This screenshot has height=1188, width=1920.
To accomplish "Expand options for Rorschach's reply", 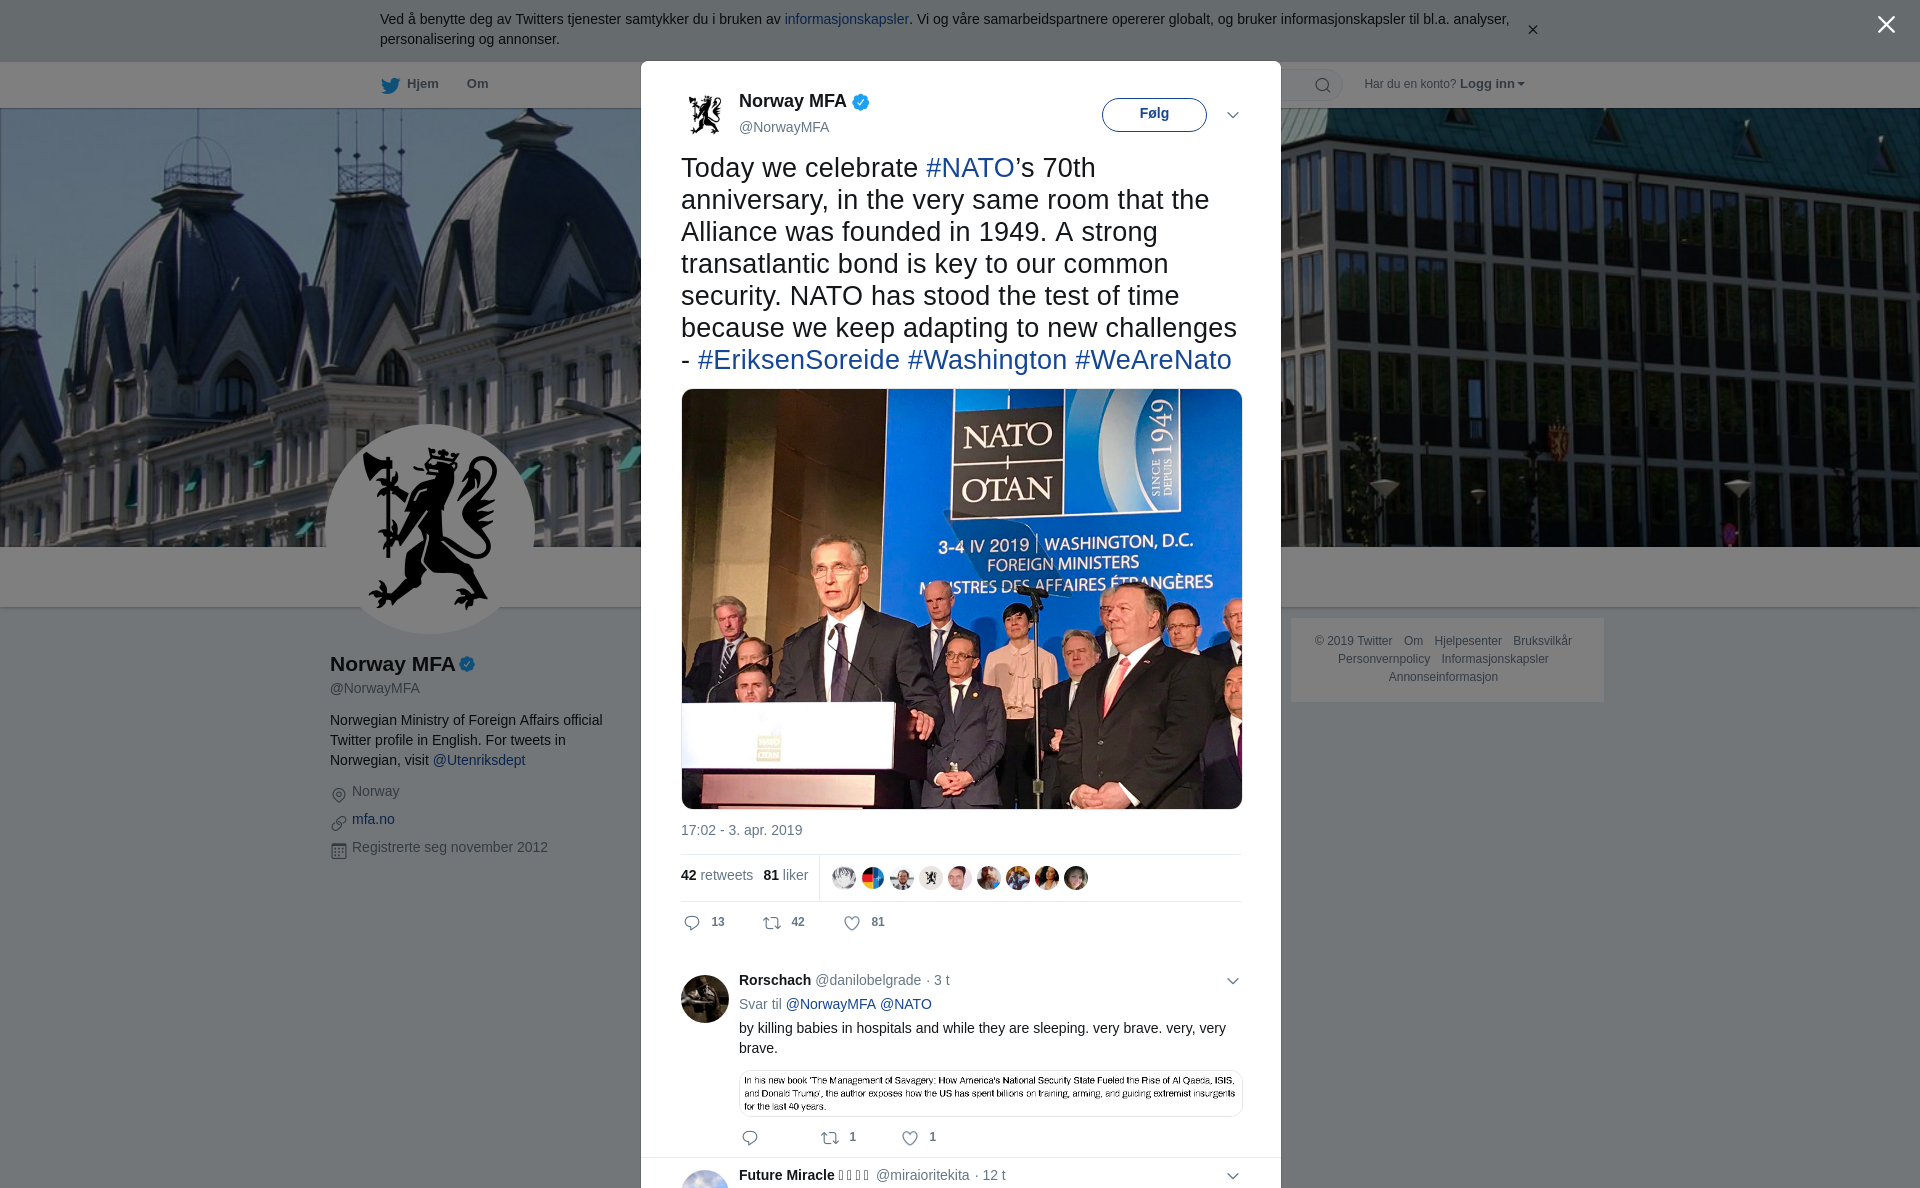I will click(1233, 981).
